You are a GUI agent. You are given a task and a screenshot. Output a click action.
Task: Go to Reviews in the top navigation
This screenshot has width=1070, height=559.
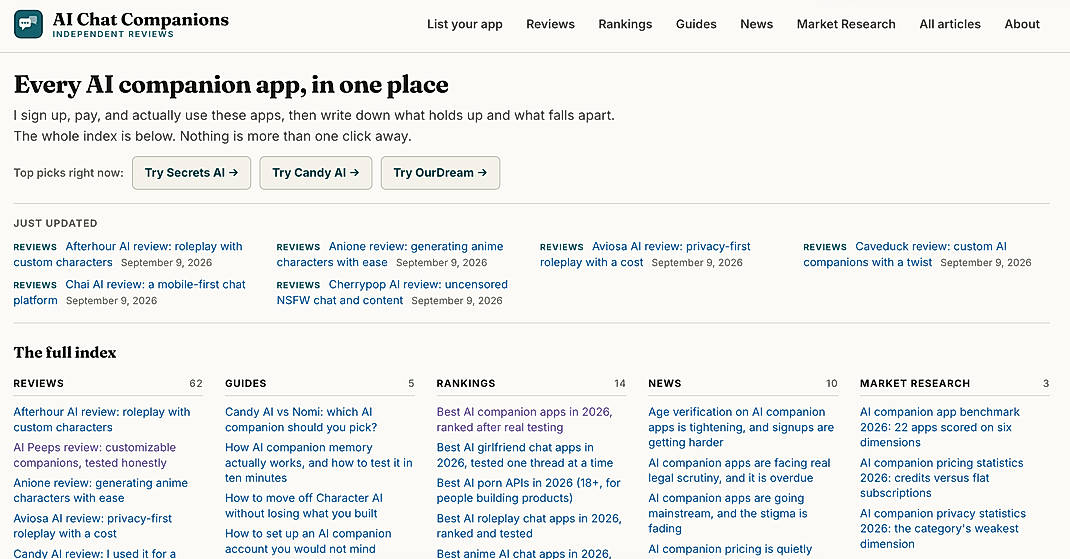[550, 24]
